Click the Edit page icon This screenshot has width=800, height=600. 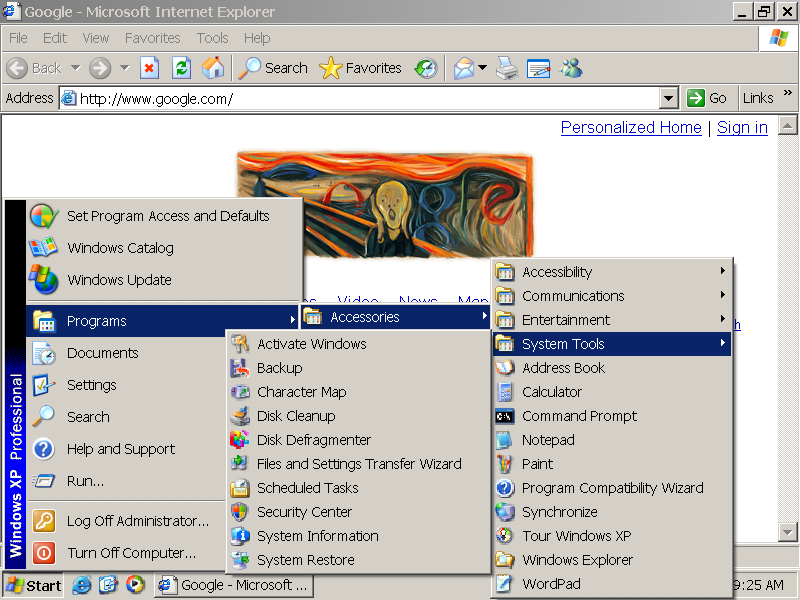[538, 68]
